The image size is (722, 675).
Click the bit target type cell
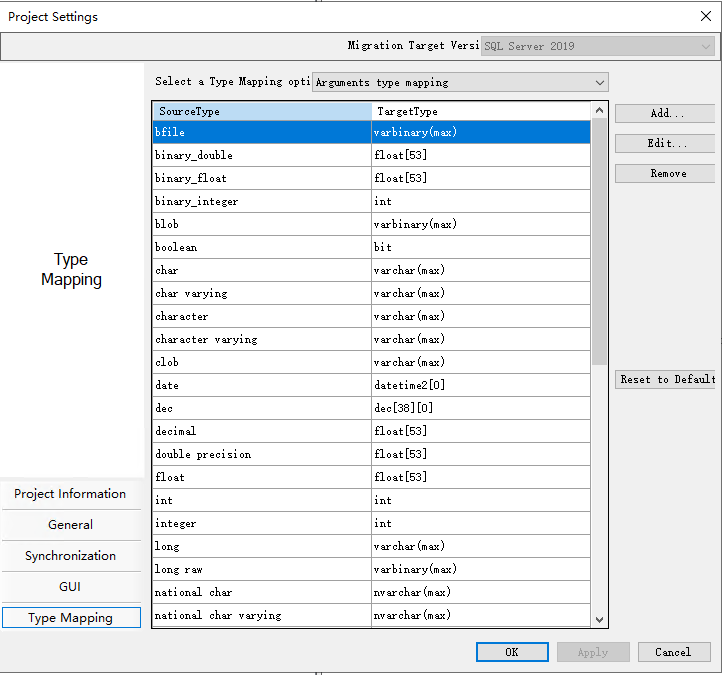(x=481, y=247)
